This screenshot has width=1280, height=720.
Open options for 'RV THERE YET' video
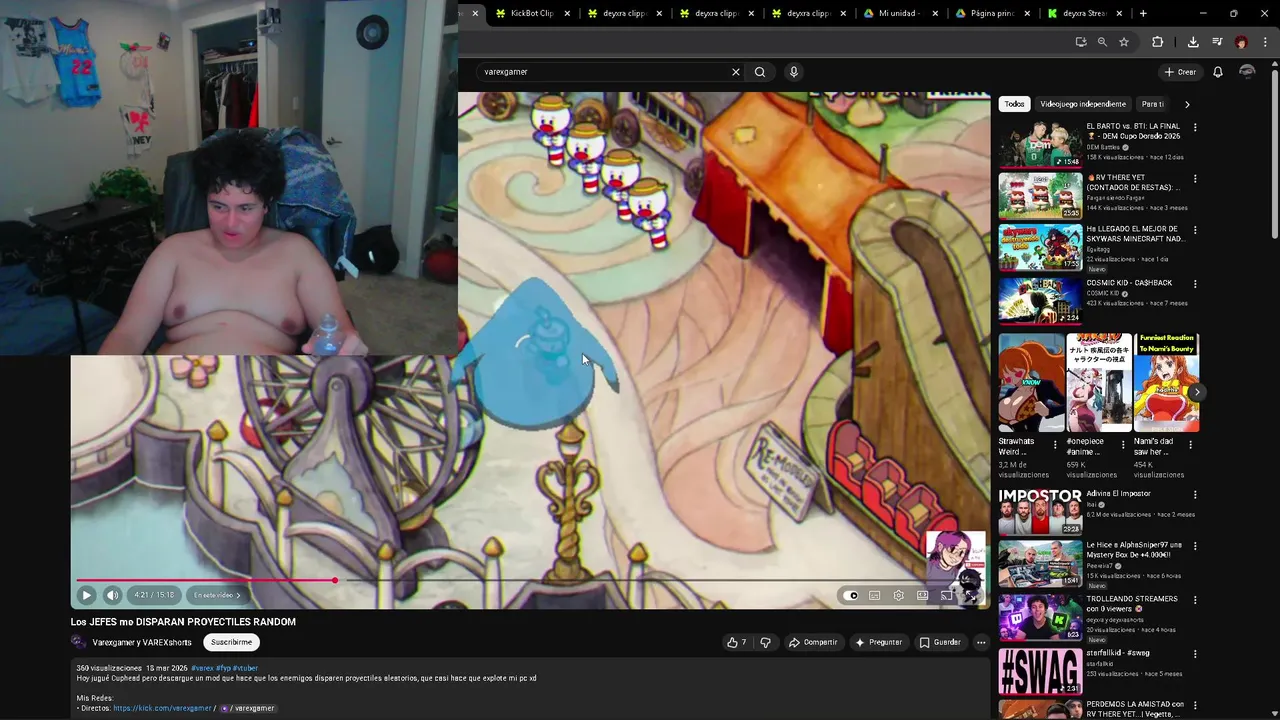pyautogui.click(x=1195, y=179)
